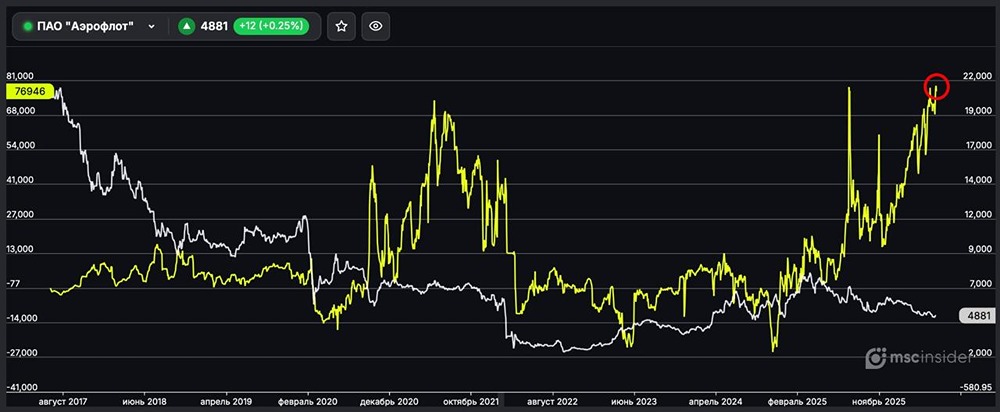Click the left axis label -27,000
The height and width of the screenshot is (412, 1000).
click(x=21, y=353)
